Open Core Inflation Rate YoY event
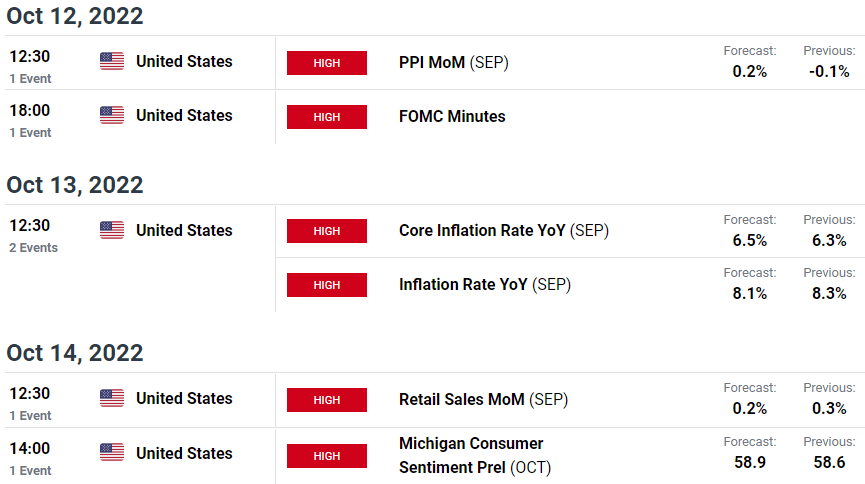This screenshot has width=865, height=484. tap(504, 230)
